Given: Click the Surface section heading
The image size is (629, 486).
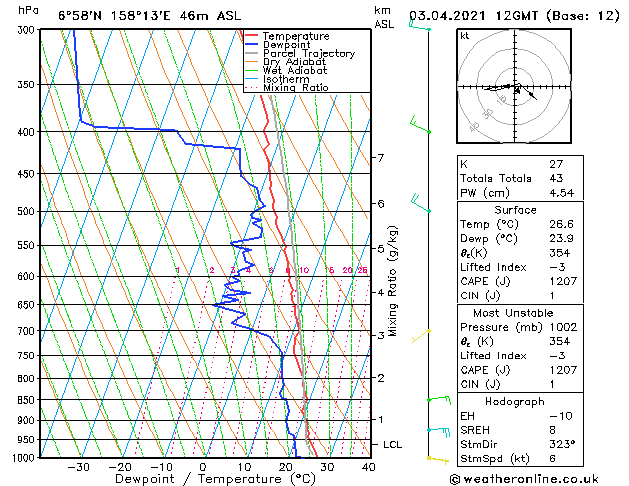Looking at the screenshot, I should pos(515,210).
